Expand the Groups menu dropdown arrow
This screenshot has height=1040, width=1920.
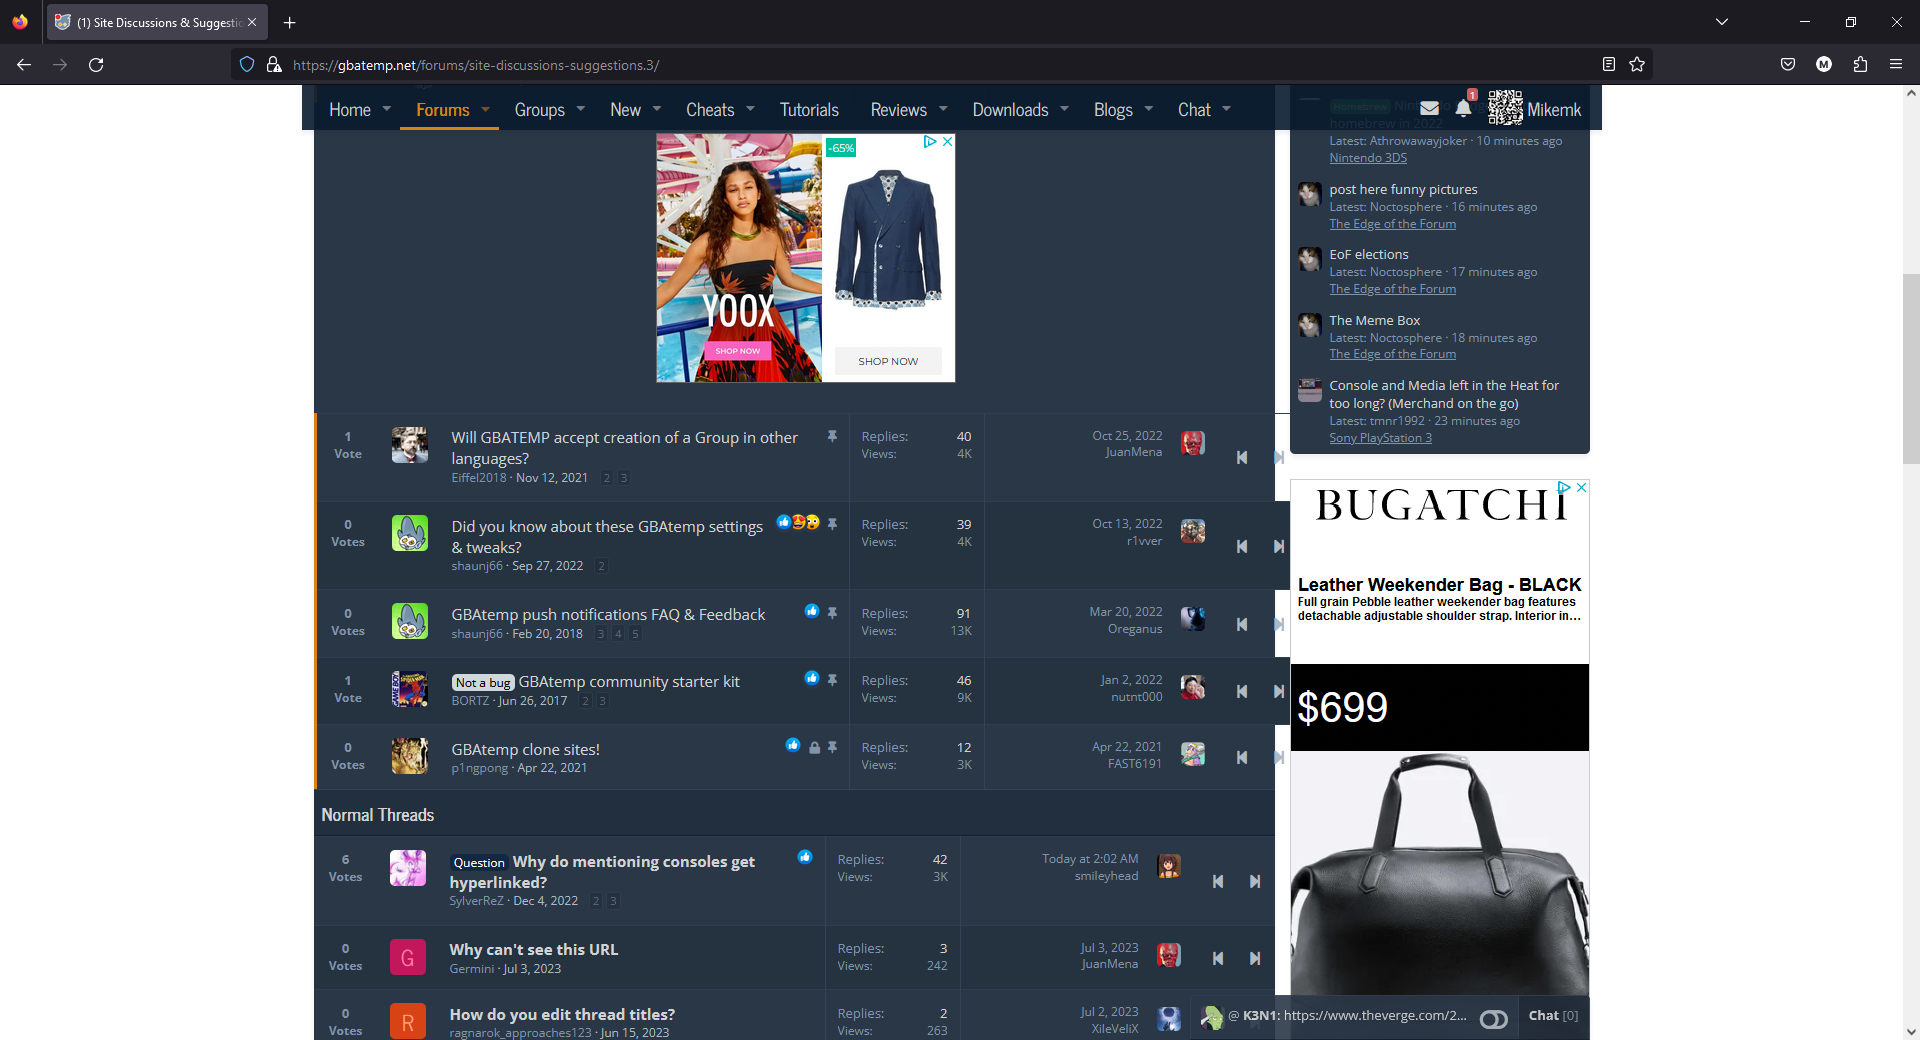pyautogui.click(x=580, y=109)
